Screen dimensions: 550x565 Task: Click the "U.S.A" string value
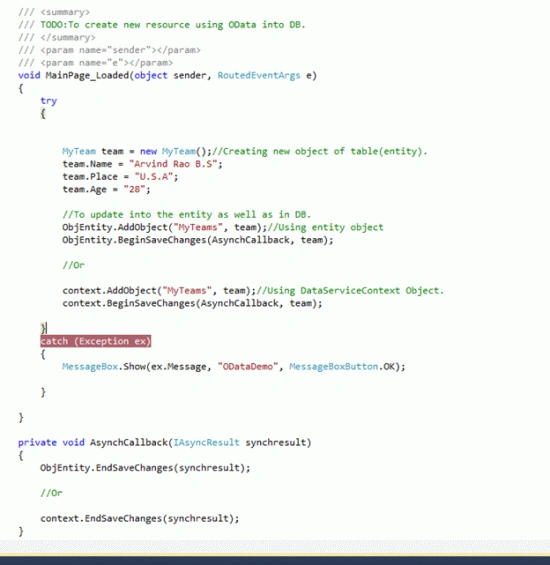[154, 177]
